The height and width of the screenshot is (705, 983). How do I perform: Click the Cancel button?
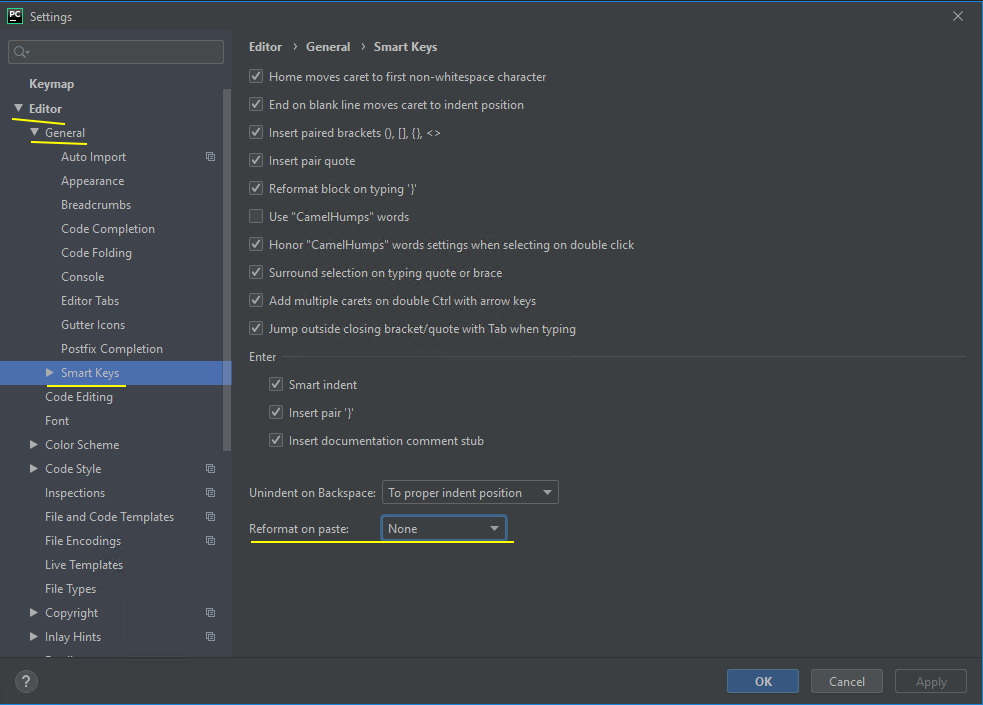click(x=846, y=682)
